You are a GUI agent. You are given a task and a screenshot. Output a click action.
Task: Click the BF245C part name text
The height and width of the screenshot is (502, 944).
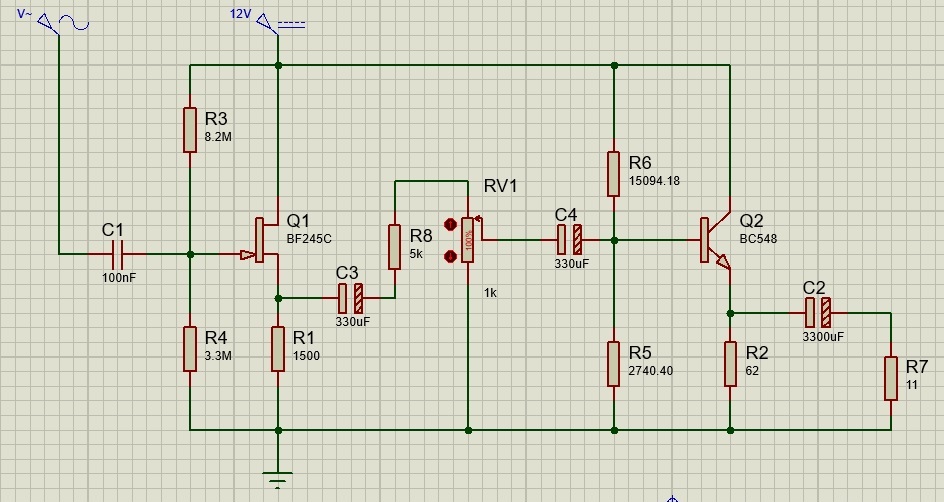tap(309, 239)
